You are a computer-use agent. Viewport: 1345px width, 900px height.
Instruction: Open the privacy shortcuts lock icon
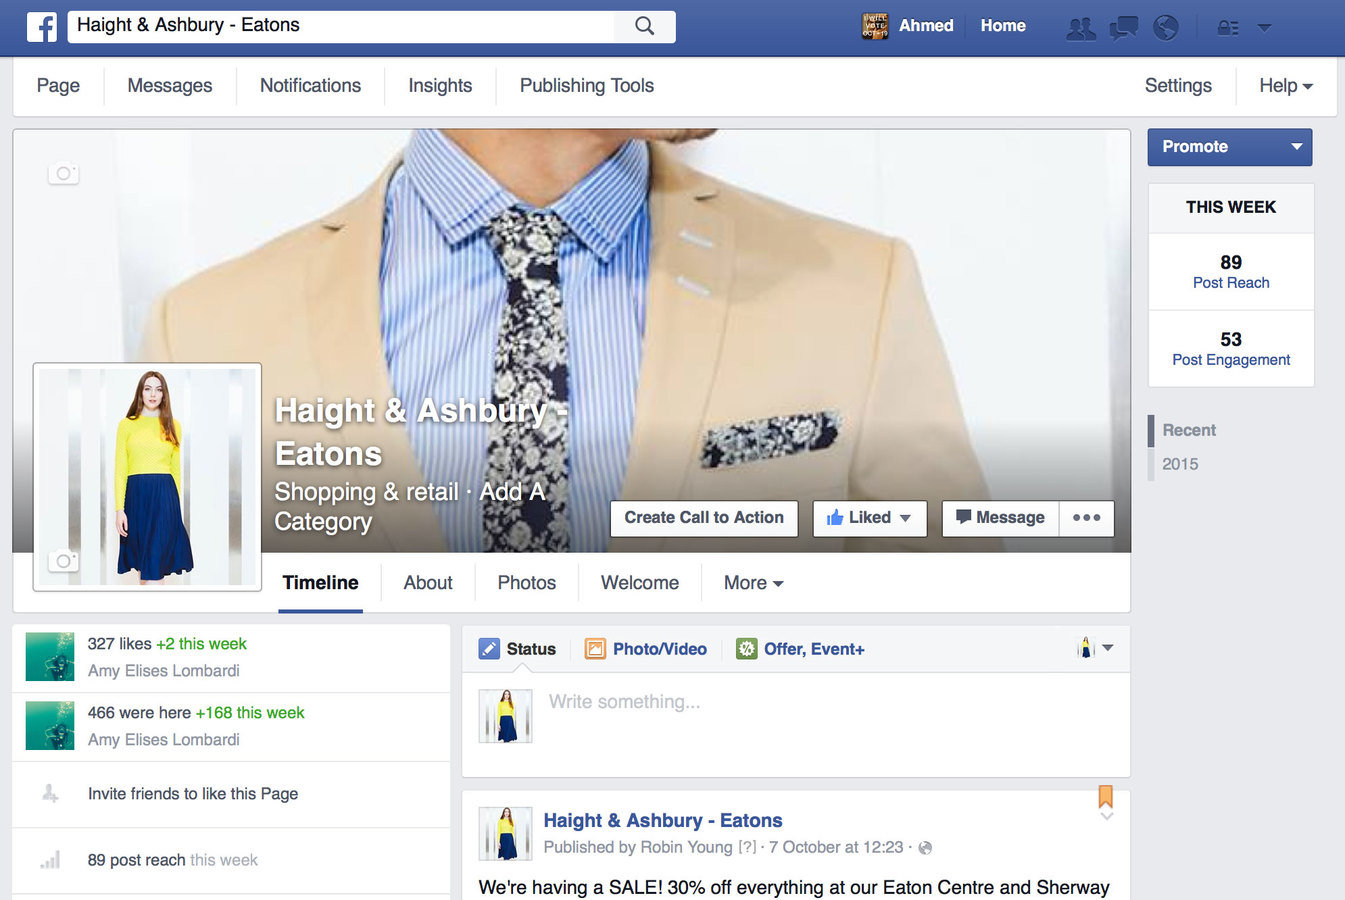coord(1228,27)
